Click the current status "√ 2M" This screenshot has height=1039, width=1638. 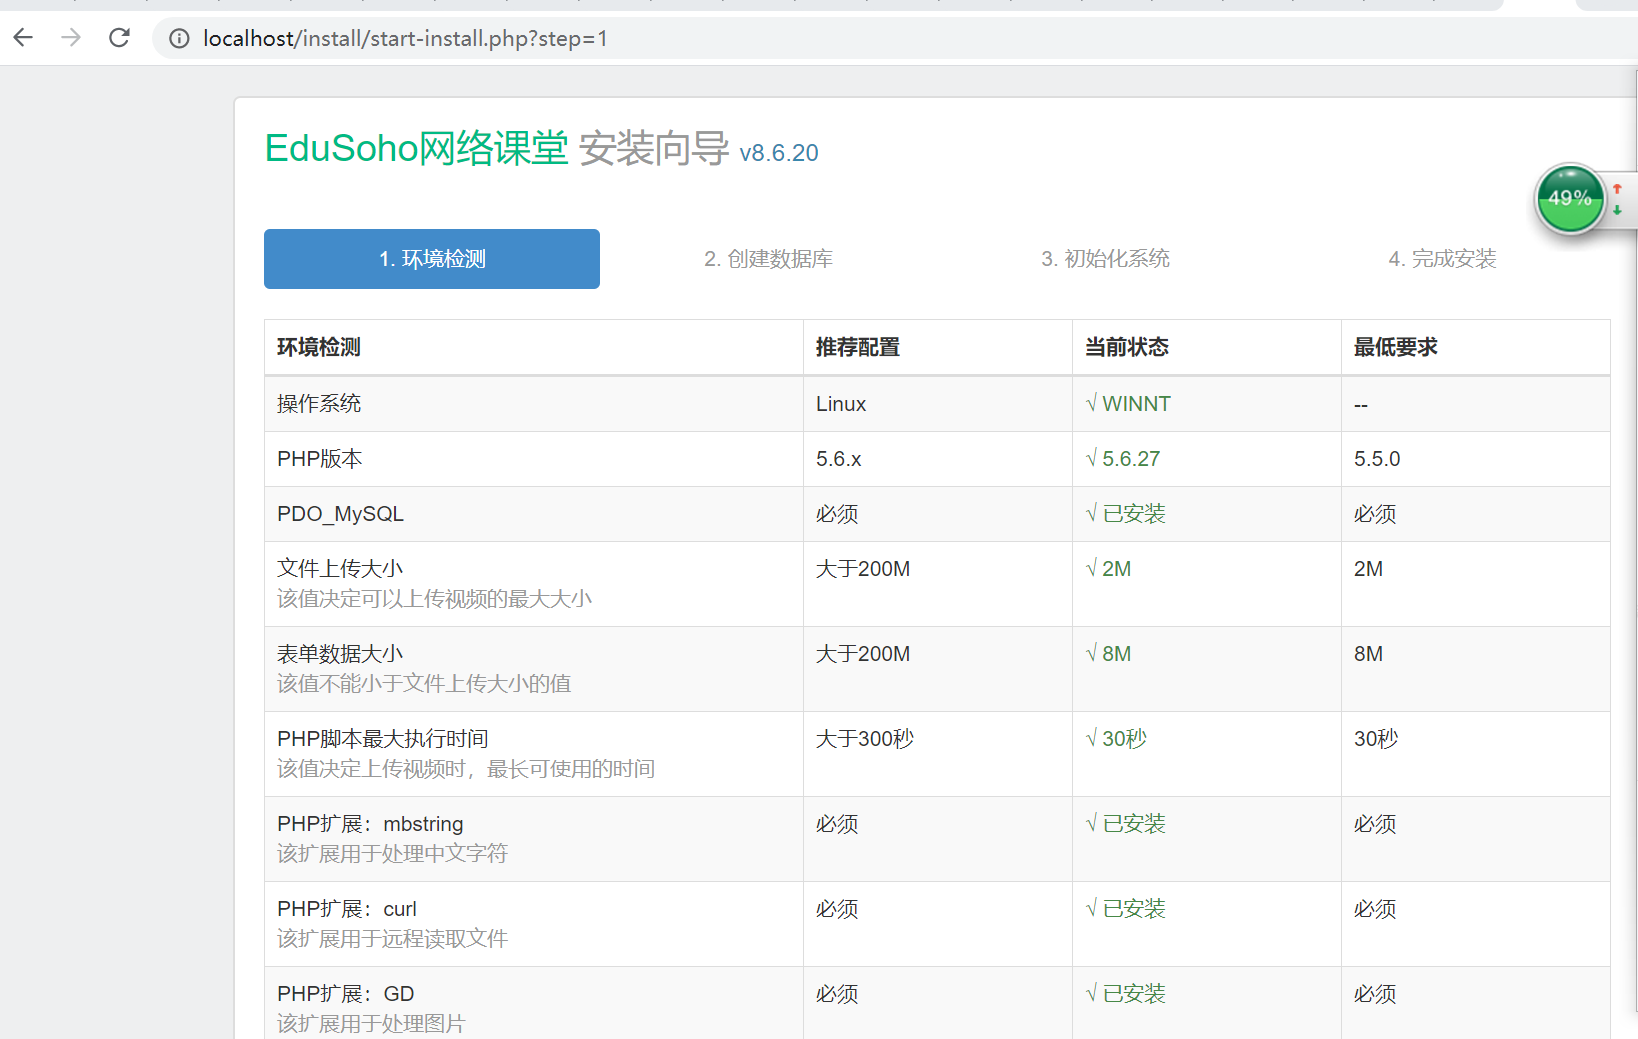pos(1108,569)
